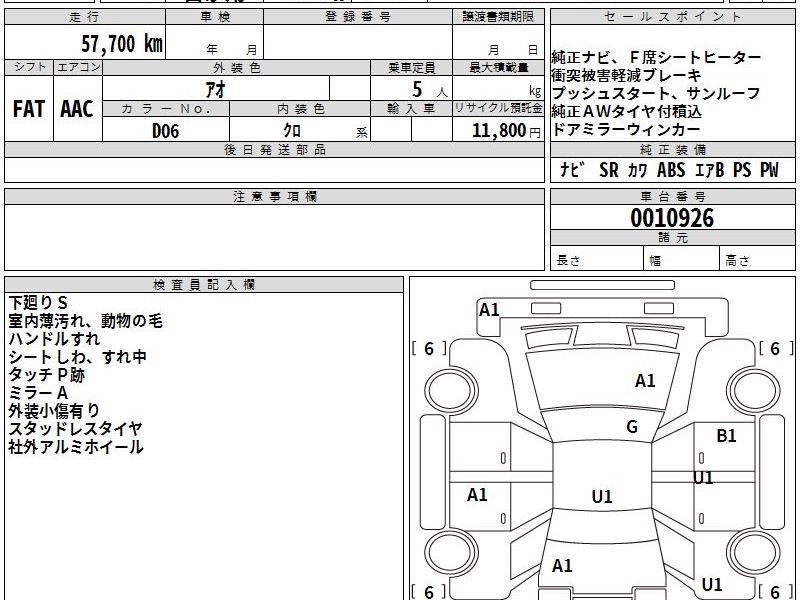Select the 最大積載量 header
Viewport: 800px width, 600px height.
[498, 67]
